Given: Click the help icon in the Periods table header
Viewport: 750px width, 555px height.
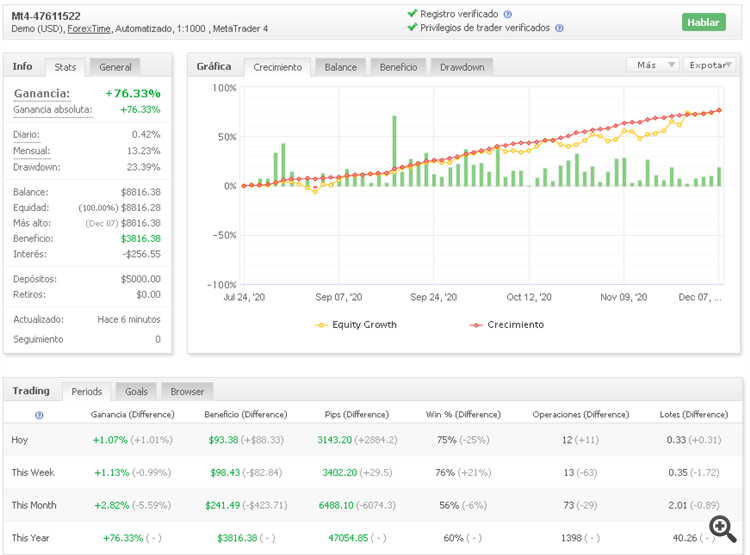Looking at the screenshot, I should pos(39,415).
